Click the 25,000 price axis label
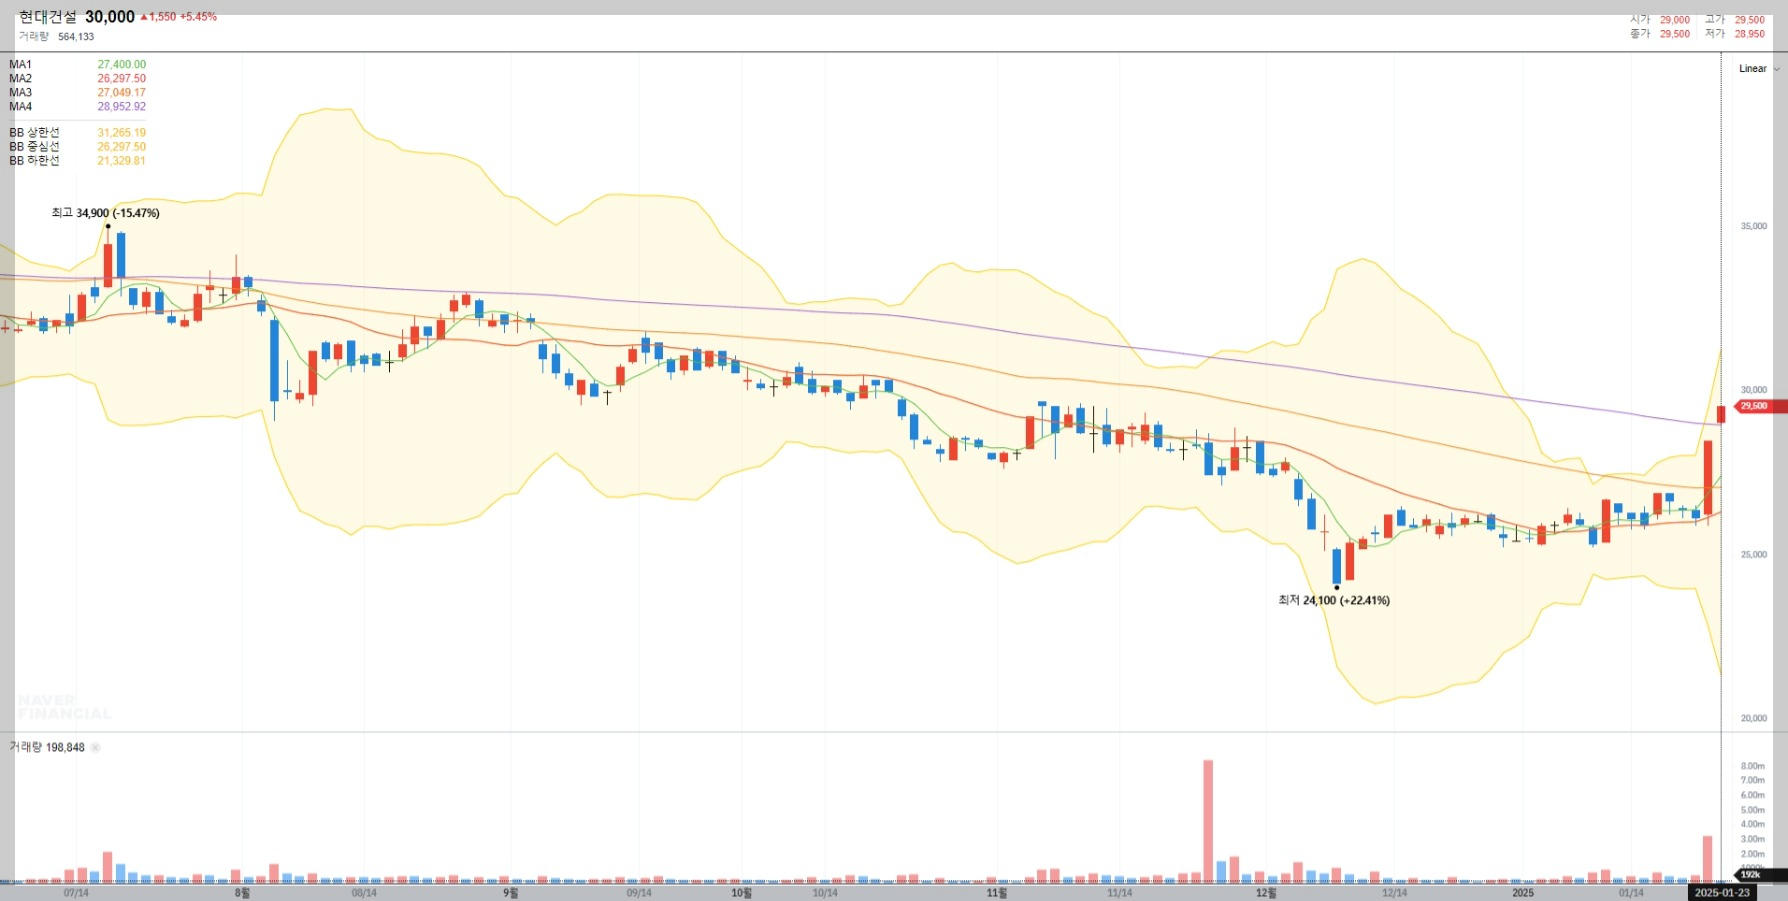Screen dimensions: 1788x901 (1754, 554)
